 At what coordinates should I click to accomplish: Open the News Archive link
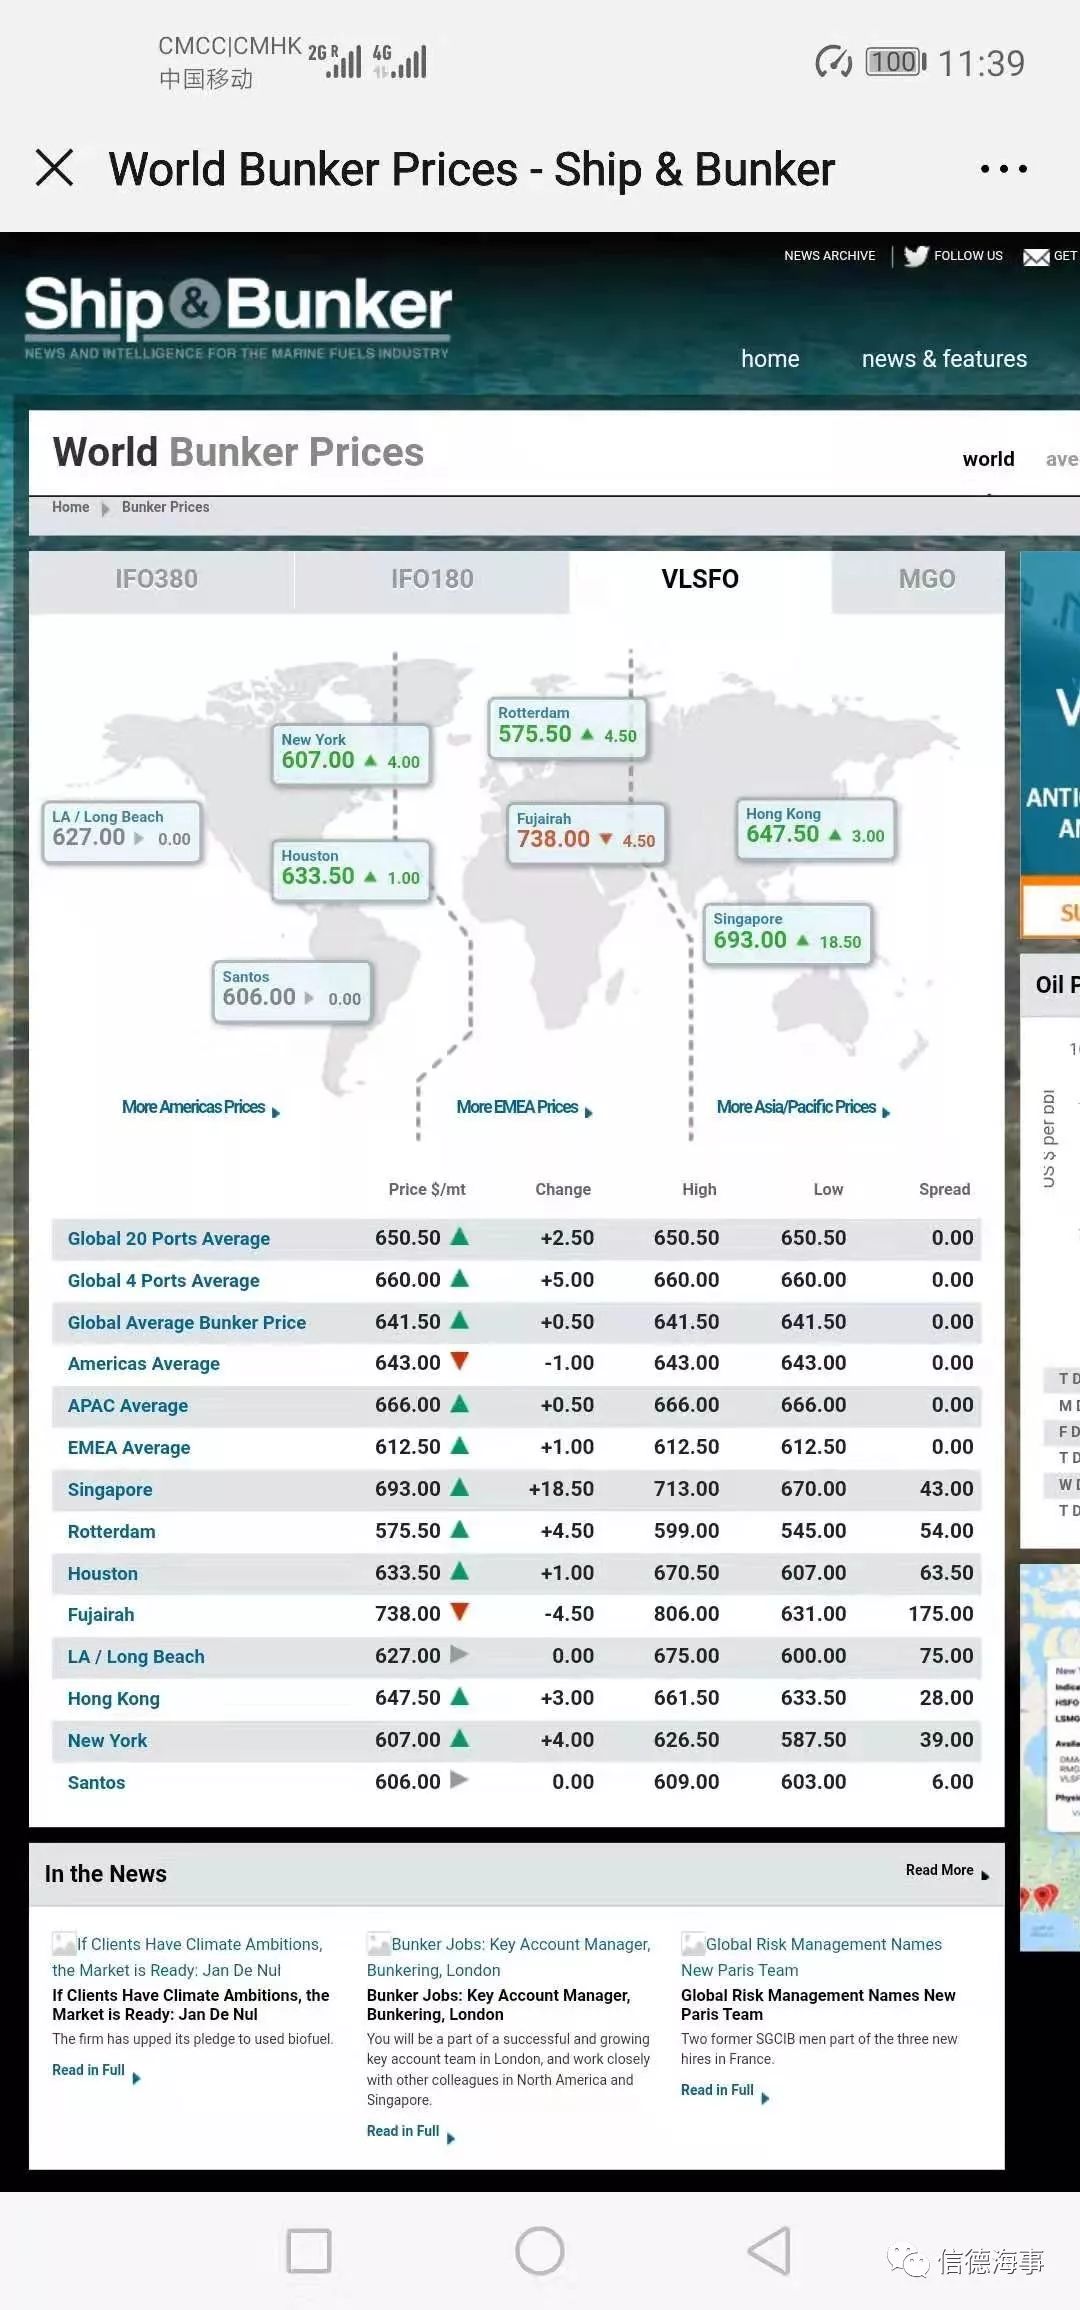pyautogui.click(x=829, y=256)
